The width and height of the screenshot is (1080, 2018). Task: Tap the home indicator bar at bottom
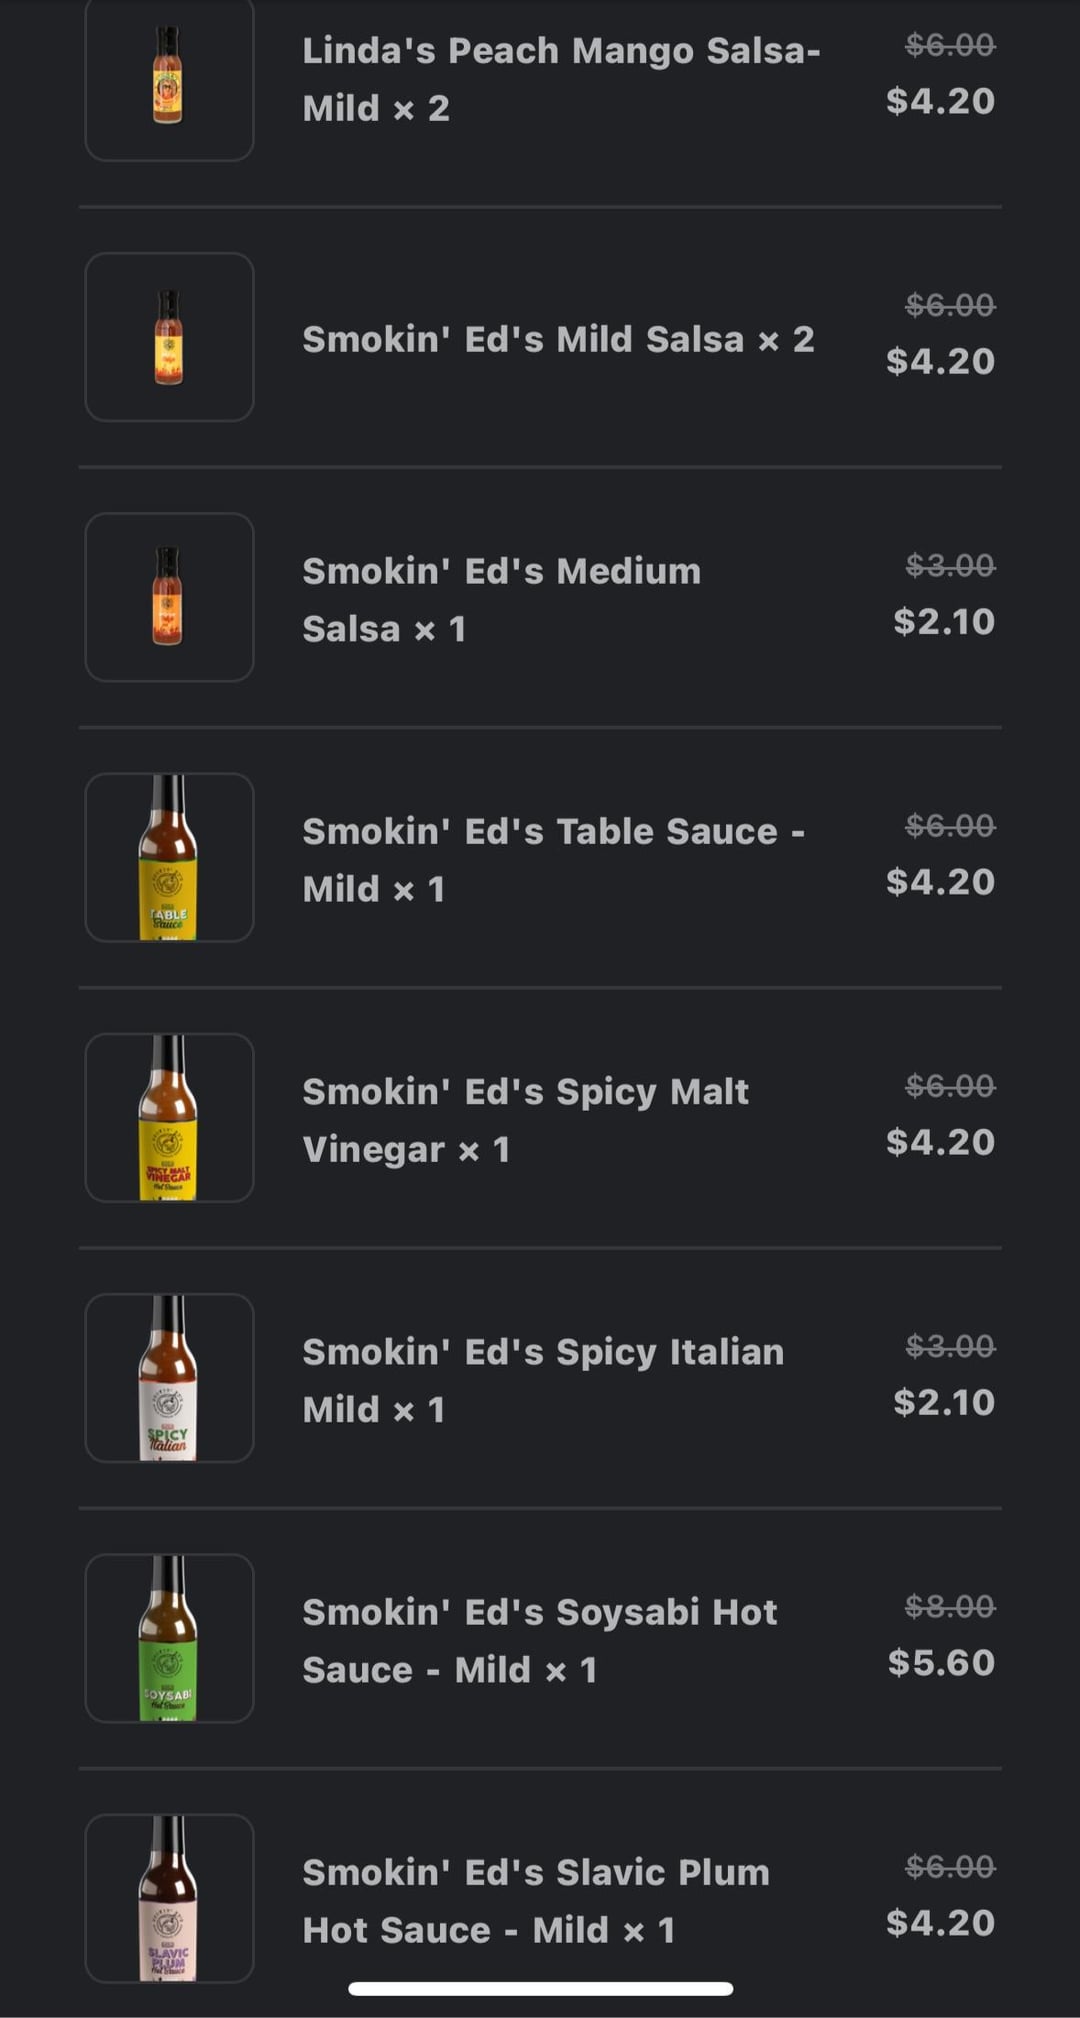pos(540,1989)
